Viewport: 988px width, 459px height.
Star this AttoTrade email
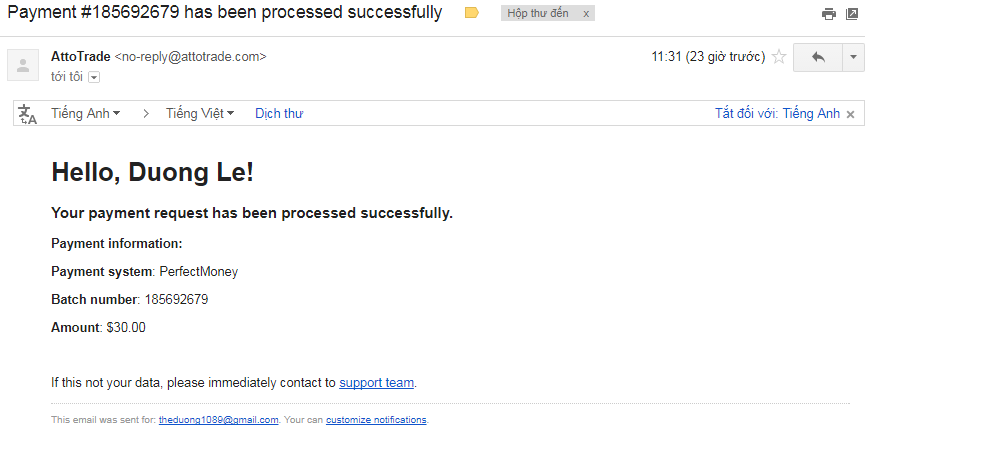pyautogui.click(x=779, y=57)
